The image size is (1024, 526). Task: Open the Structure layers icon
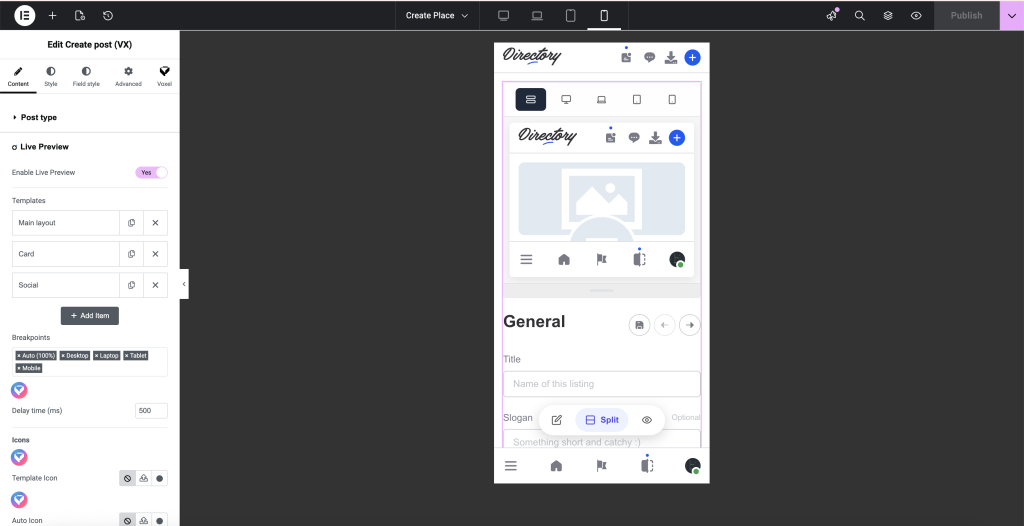tap(888, 15)
